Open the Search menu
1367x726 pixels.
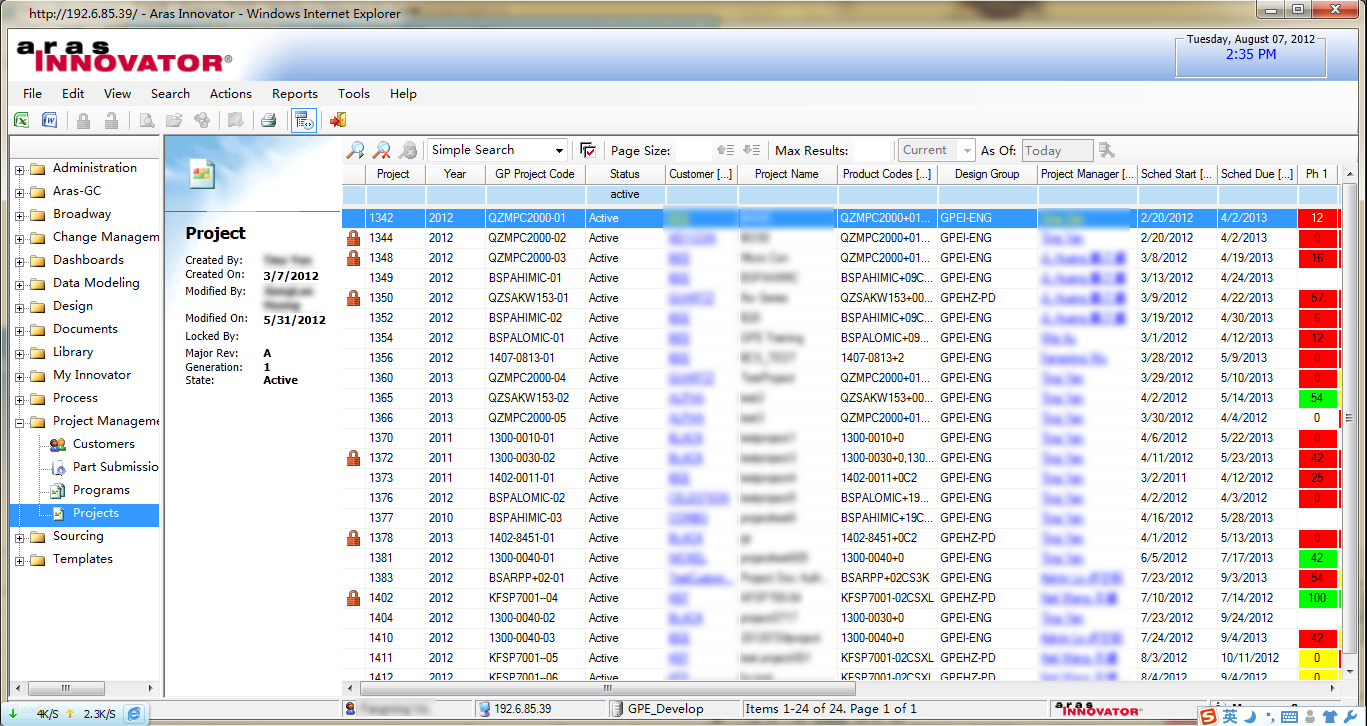pyautogui.click(x=170, y=93)
